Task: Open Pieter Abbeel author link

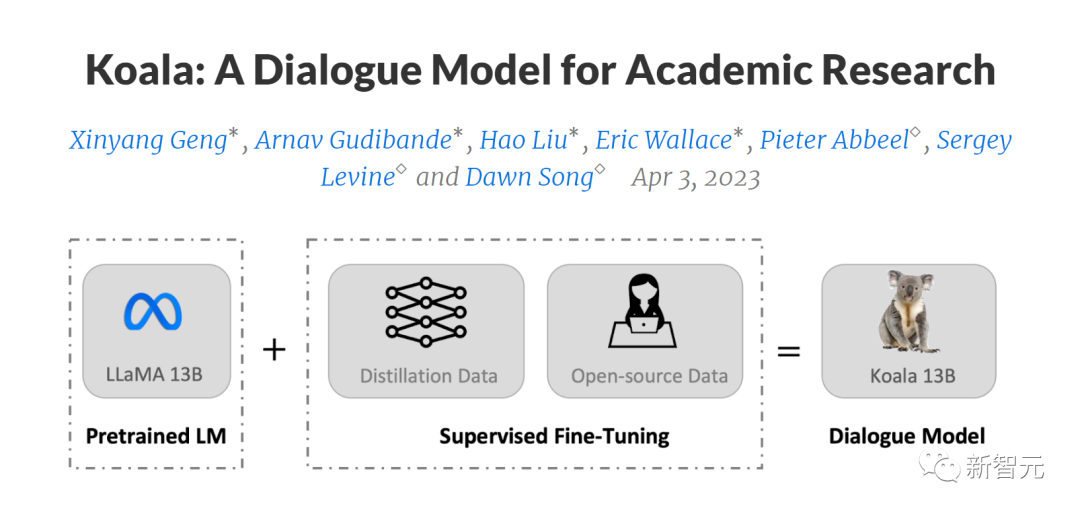Action: tap(835, 141)
